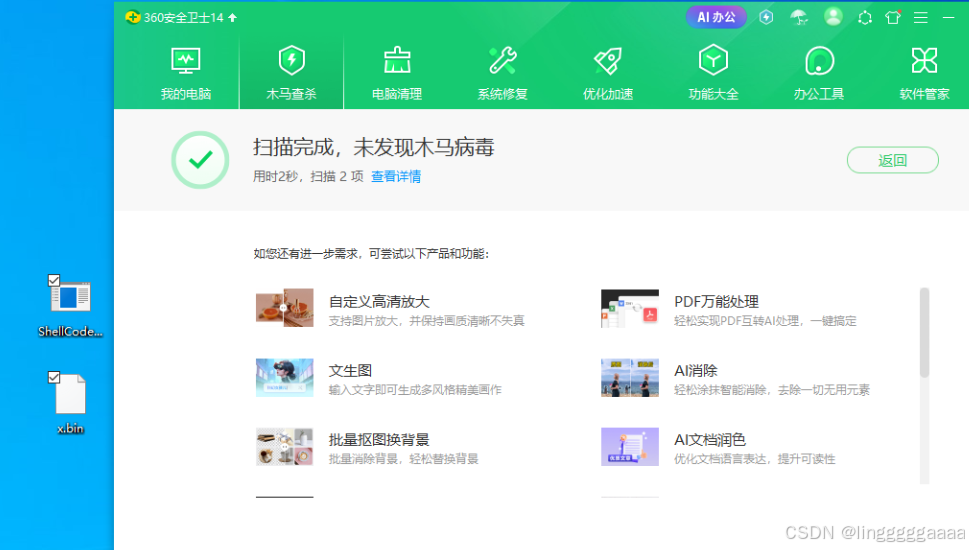Click the 批量抠图换背景 title text

379,440
